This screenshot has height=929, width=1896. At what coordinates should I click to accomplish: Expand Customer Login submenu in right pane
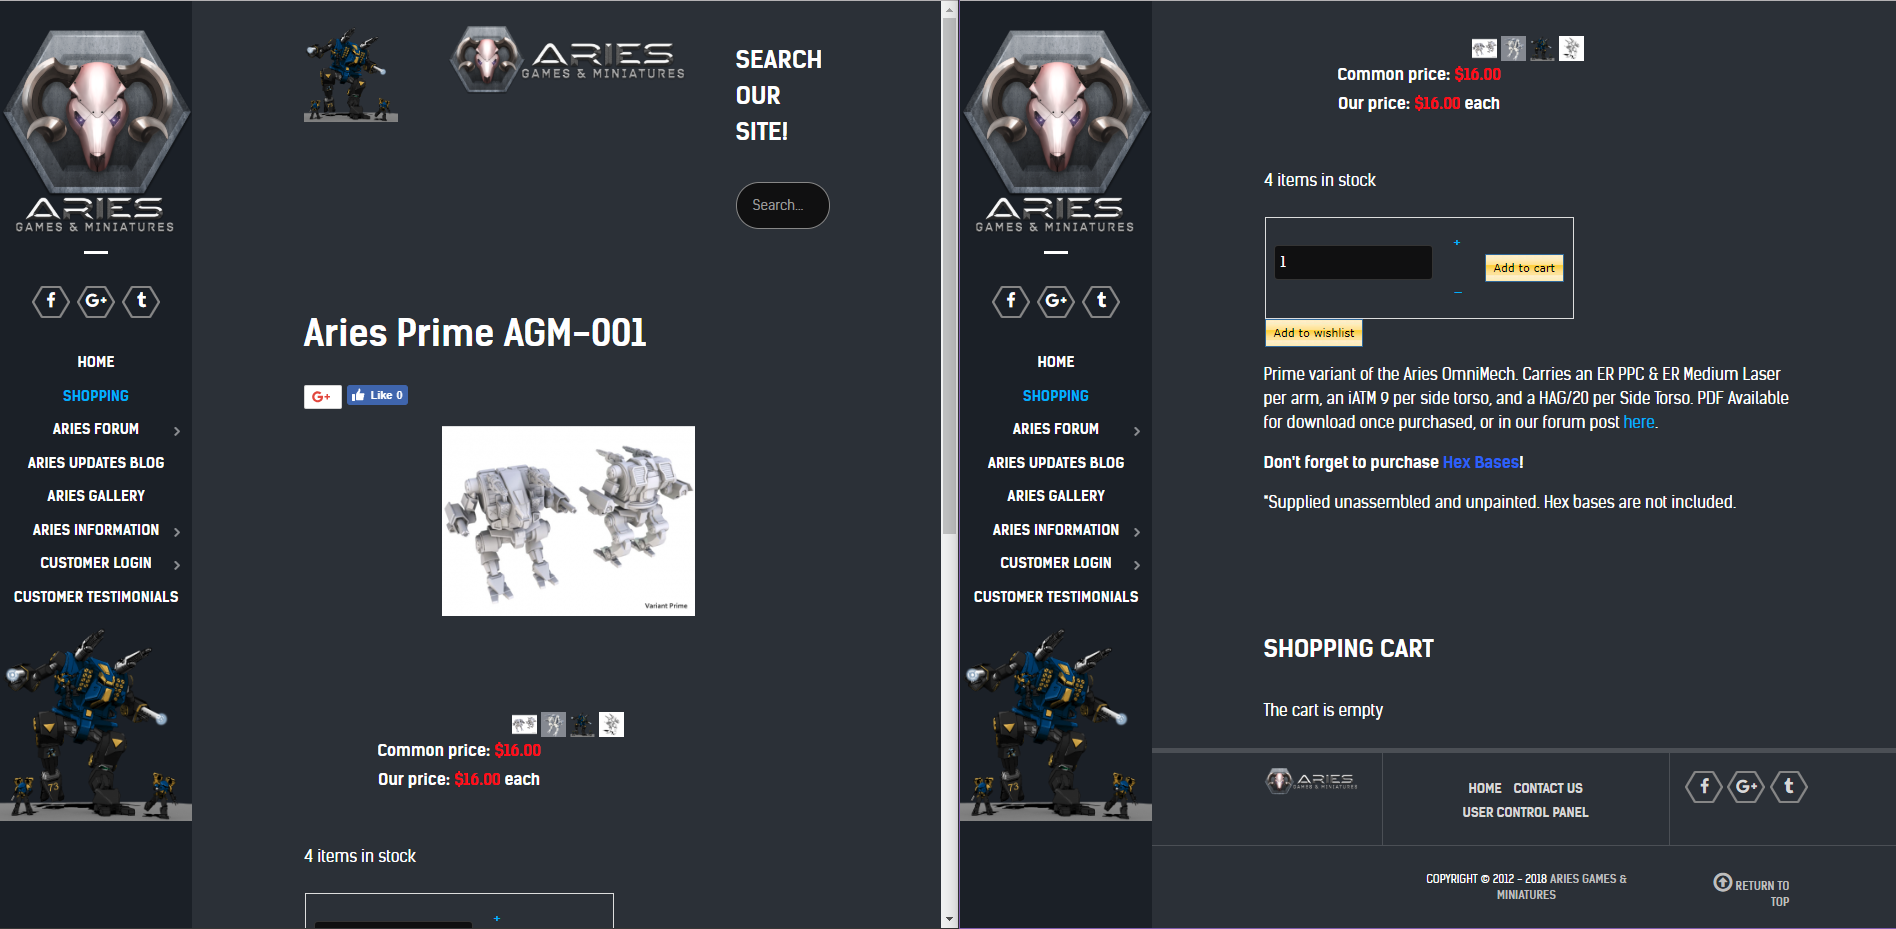click(1137, 565)
